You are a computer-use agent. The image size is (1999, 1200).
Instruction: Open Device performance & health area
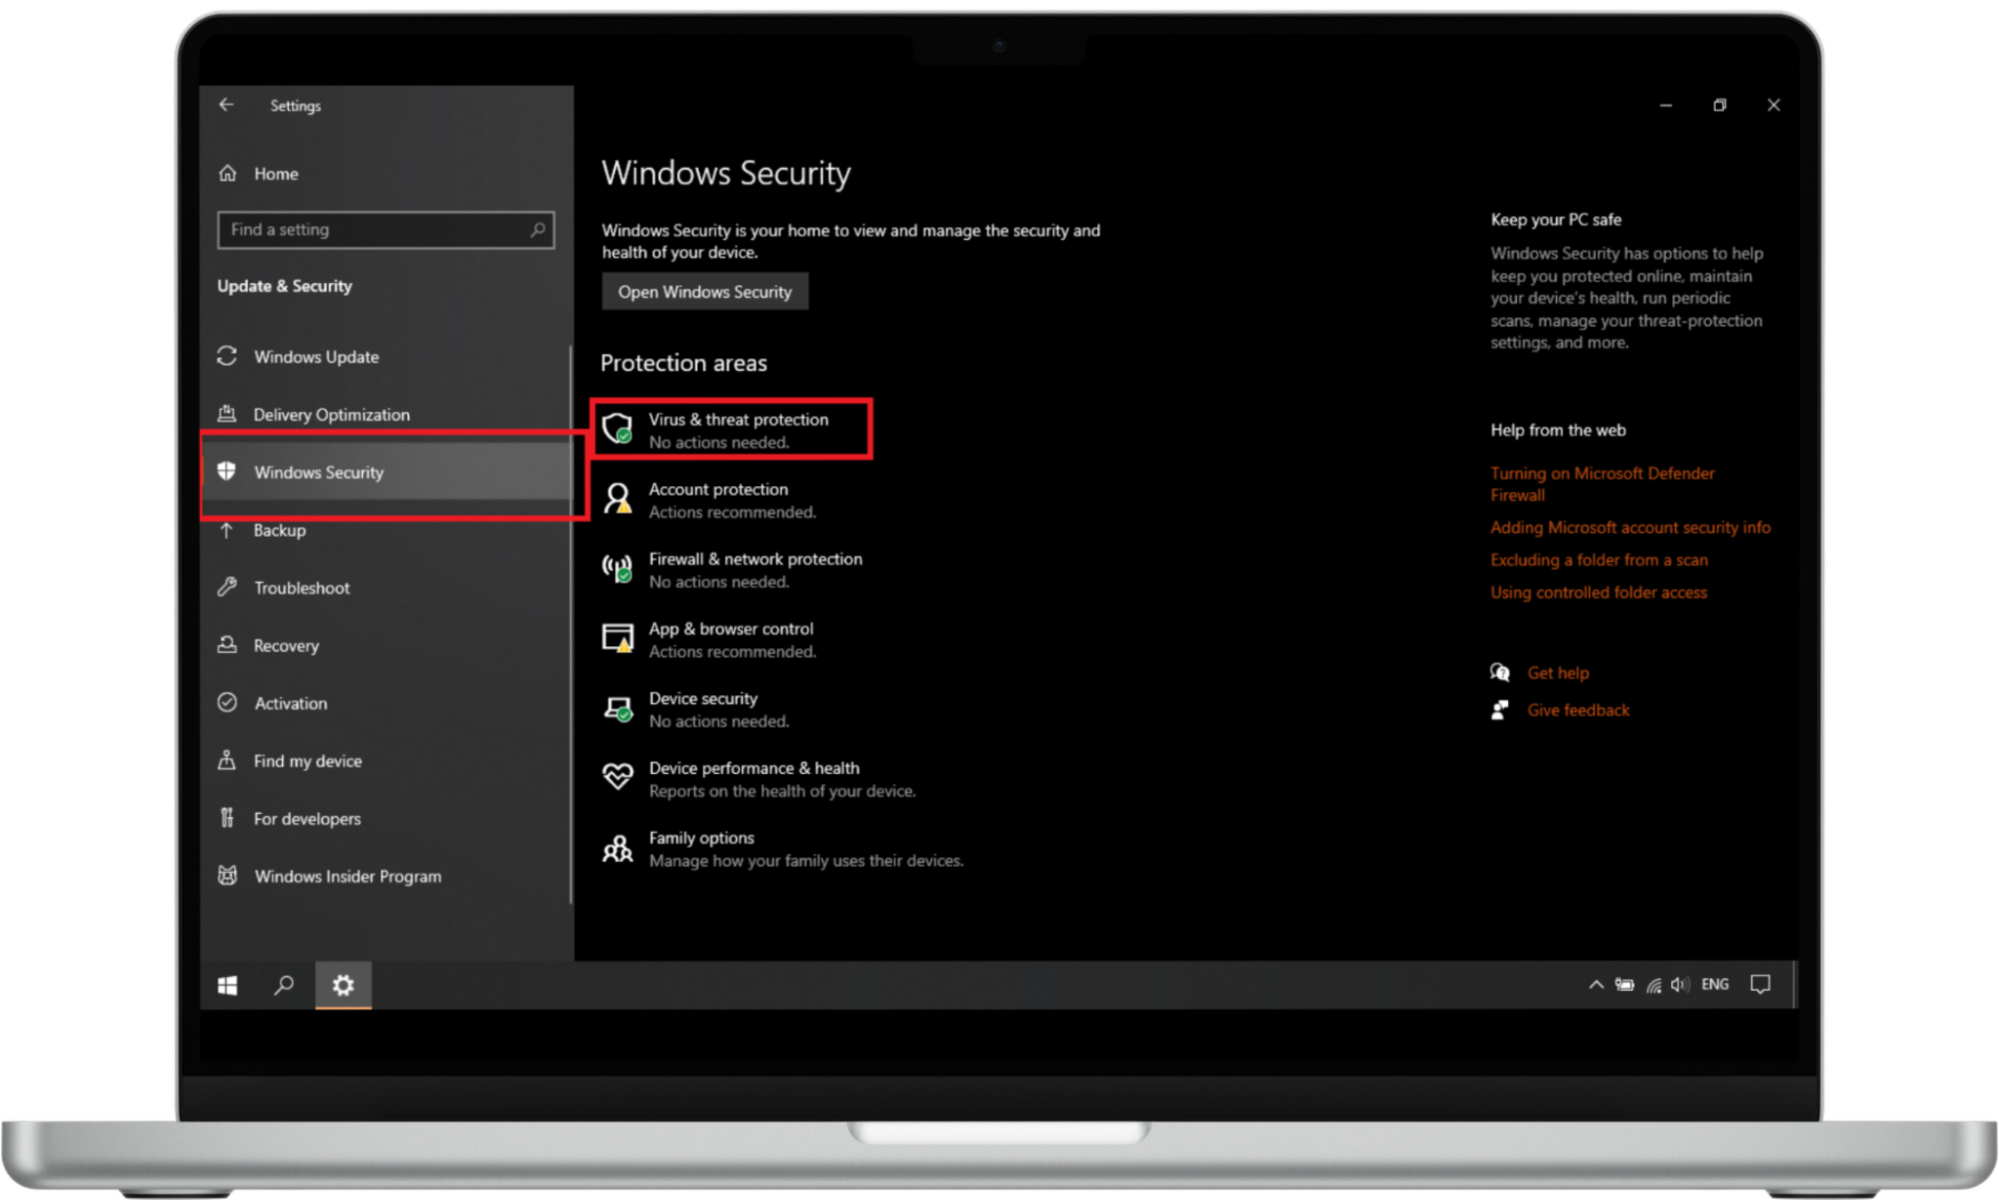click(759, 779)
